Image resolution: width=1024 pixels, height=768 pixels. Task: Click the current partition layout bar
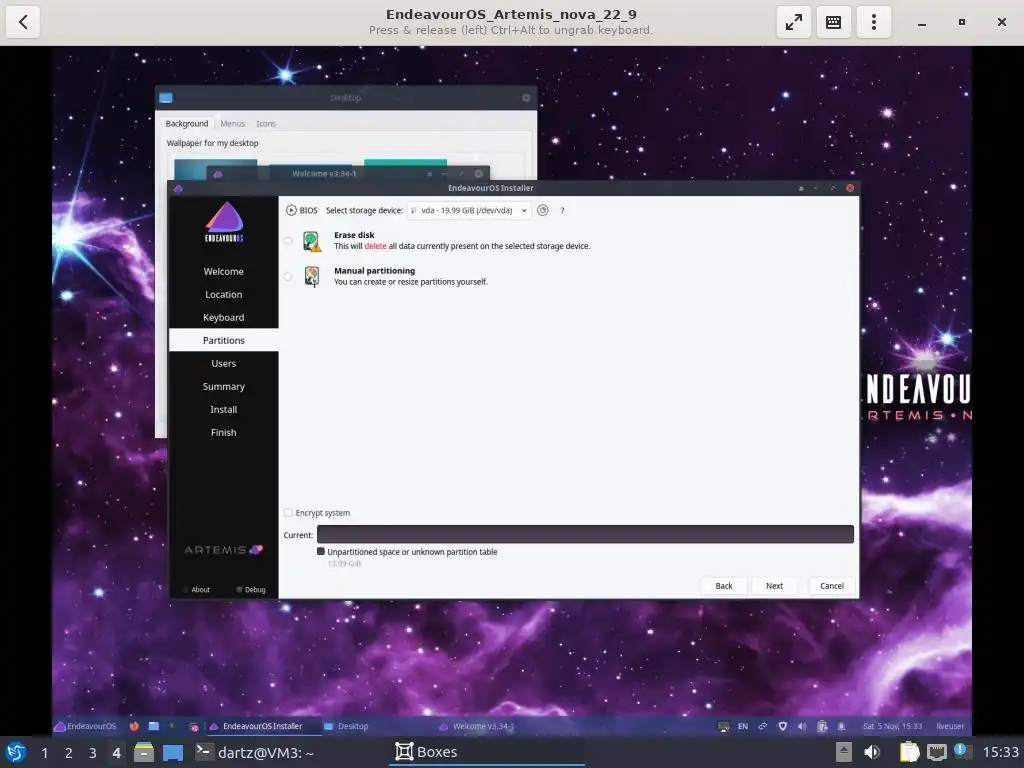coord(585,534)
